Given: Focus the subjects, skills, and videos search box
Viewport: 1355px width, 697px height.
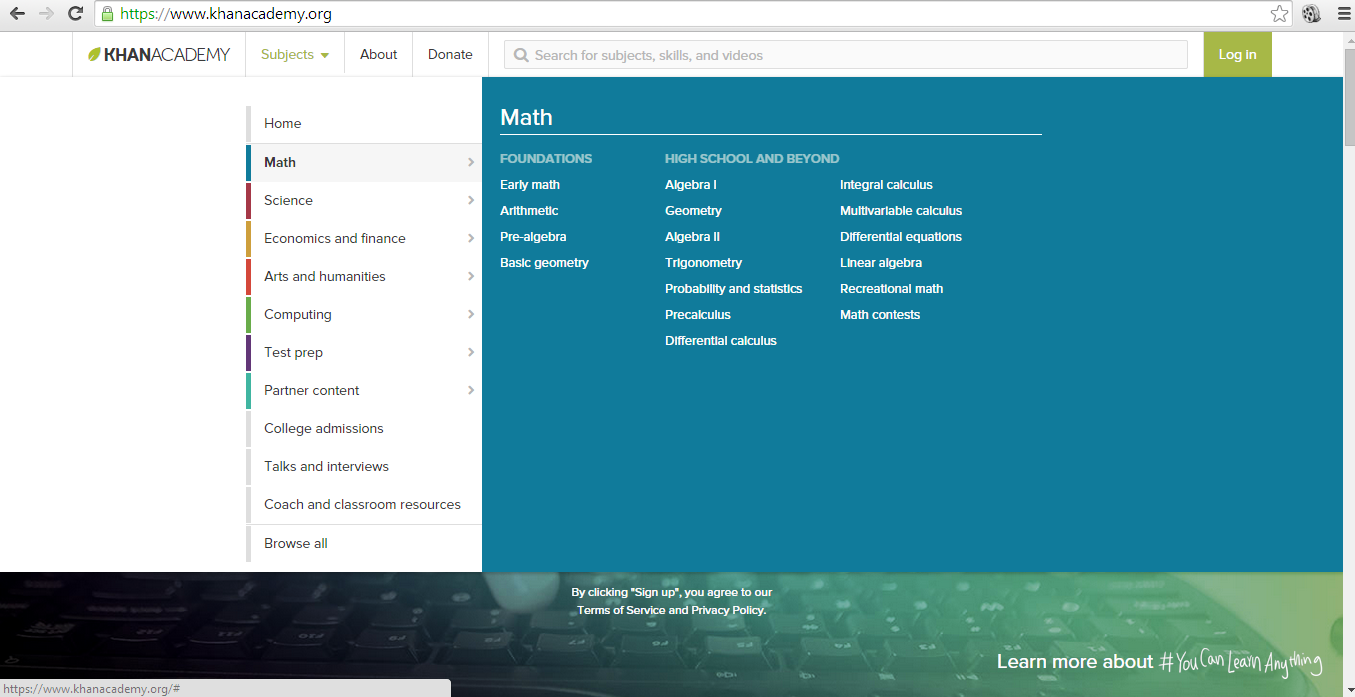Looking at the screenshot, I should pyautogui.click(x=846, y=55).
